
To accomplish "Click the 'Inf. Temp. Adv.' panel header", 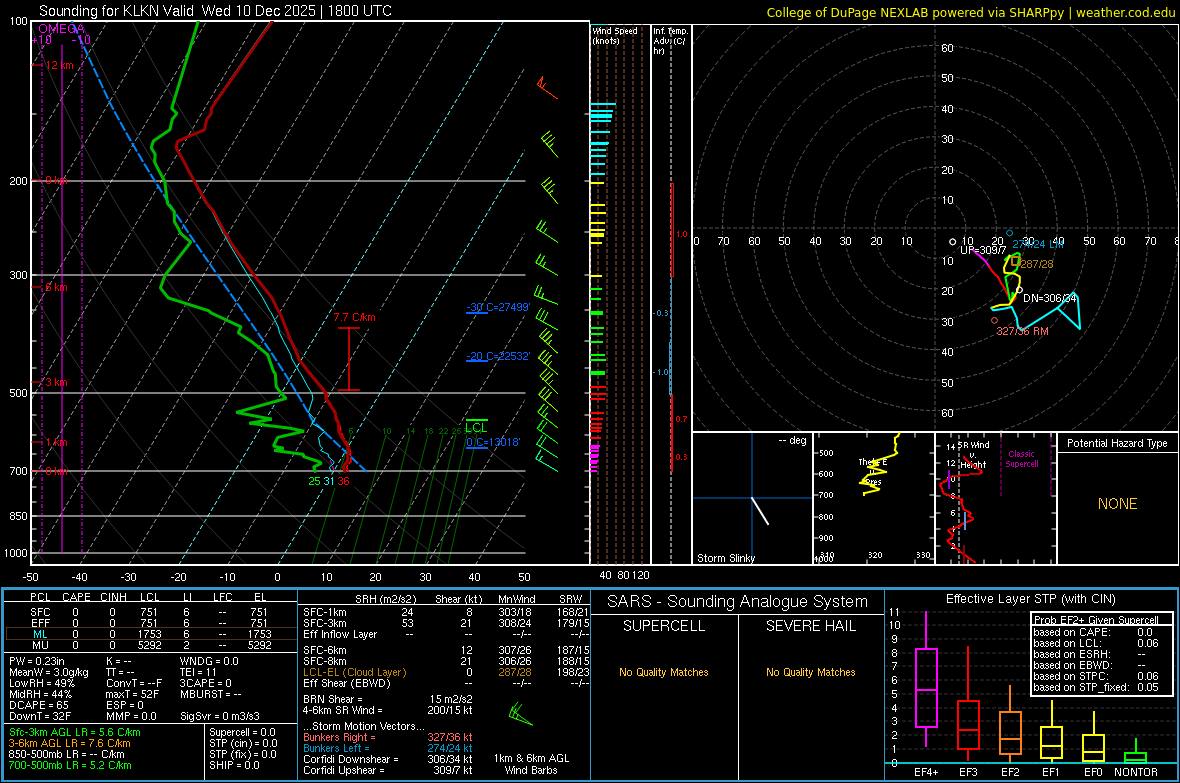I will pyautogui.click(x=670, y=41).
